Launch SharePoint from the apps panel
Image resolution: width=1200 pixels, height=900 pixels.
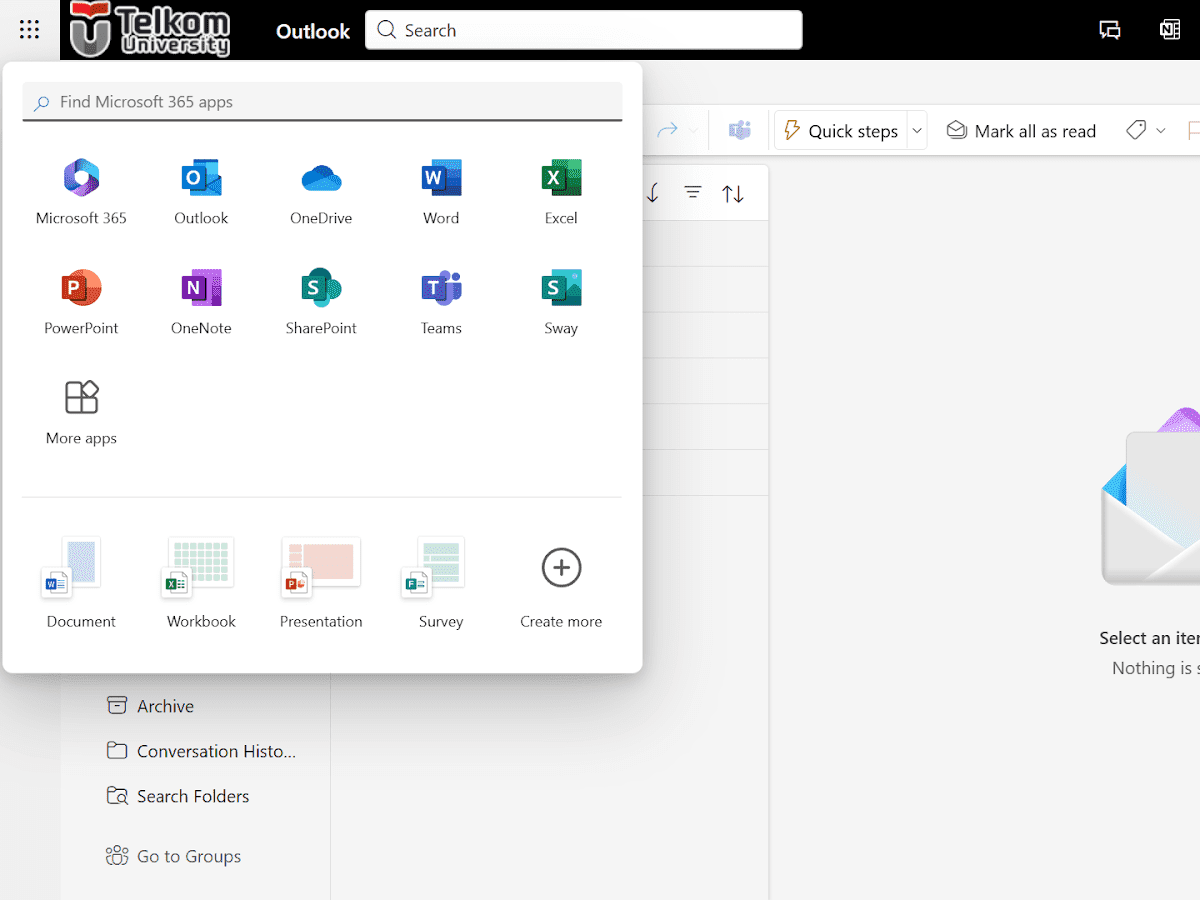[x=321, y=290]
